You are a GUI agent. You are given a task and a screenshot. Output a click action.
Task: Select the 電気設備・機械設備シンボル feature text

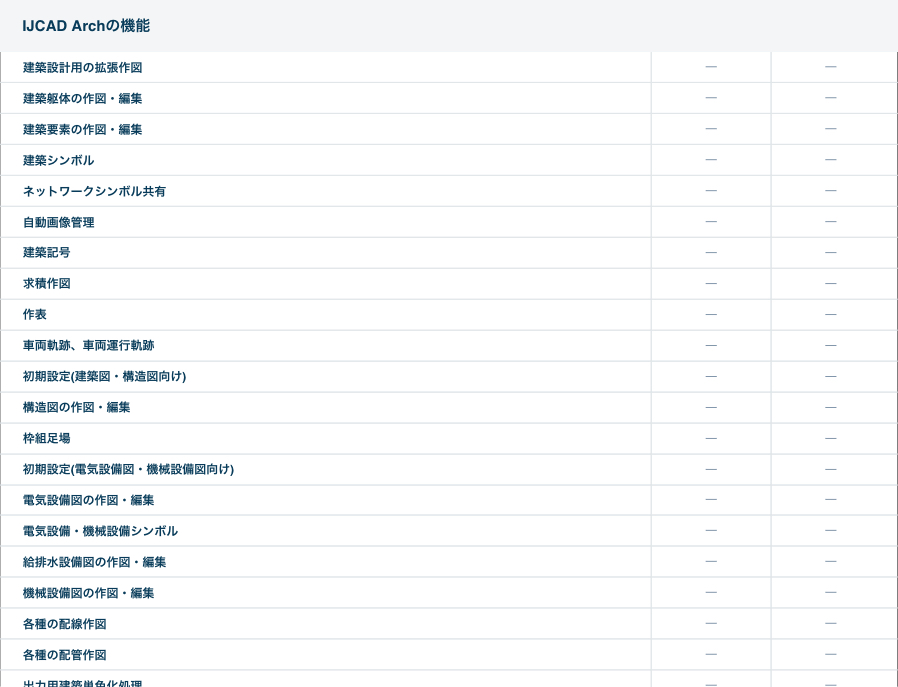click(100, 532)
